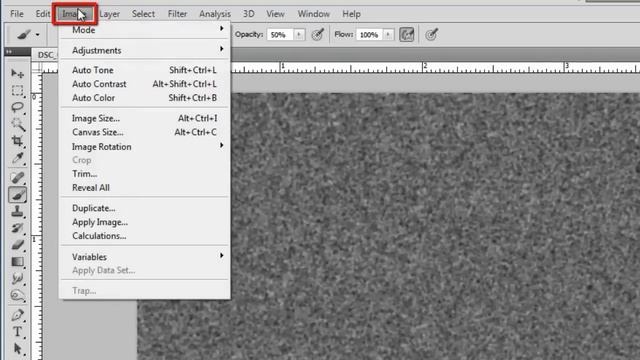Screen dimensions: 640x360
Task: Choose Image Size...
Action: (145, 118)
